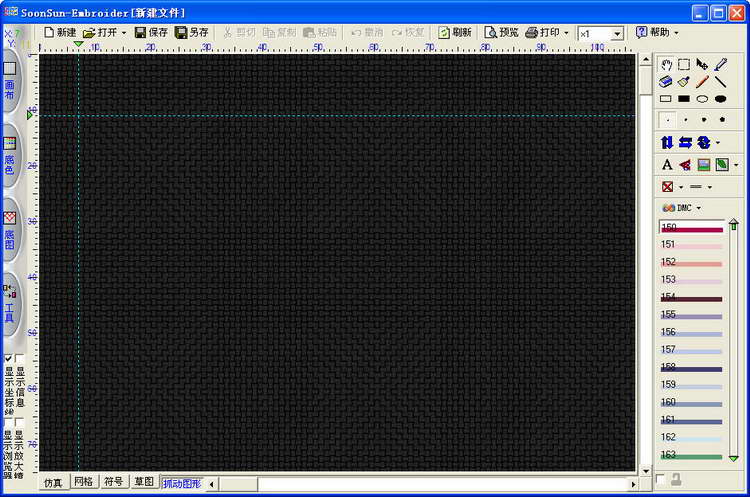This screenshot has height=497, width=750.
Task: Click the 保存 save button
Action: [x=151, y=33]
